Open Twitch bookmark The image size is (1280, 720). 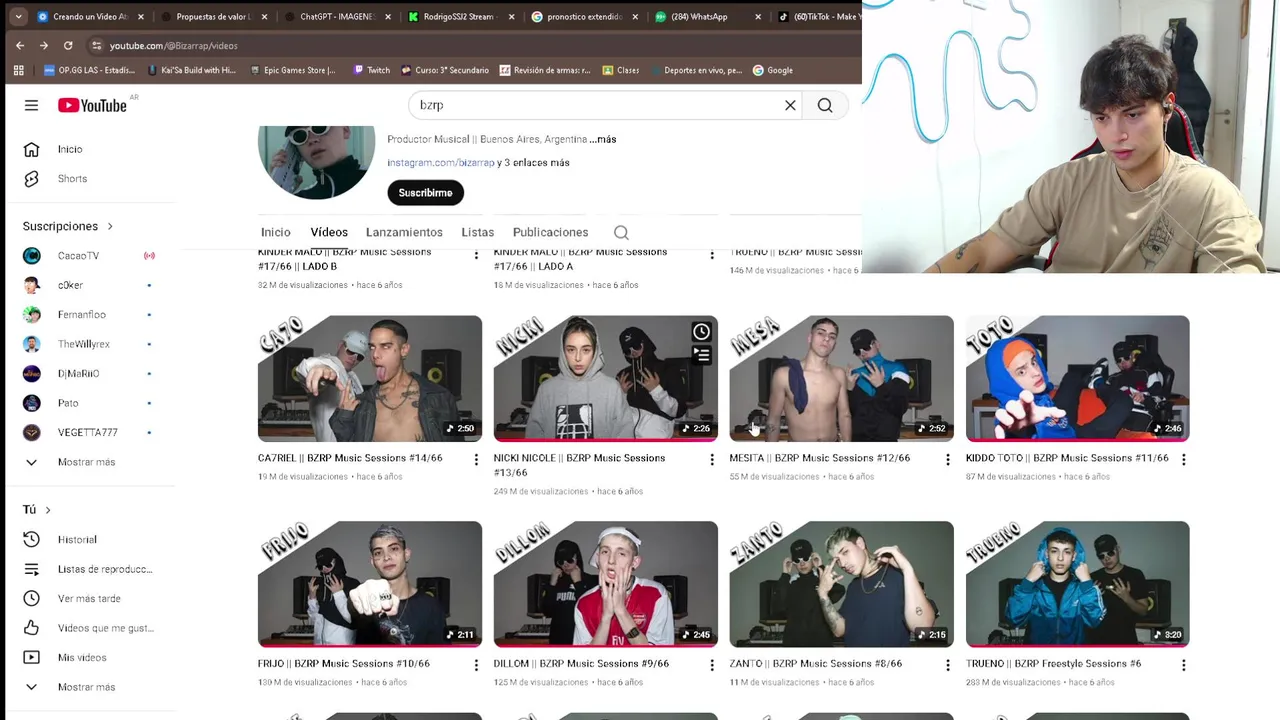371,70
